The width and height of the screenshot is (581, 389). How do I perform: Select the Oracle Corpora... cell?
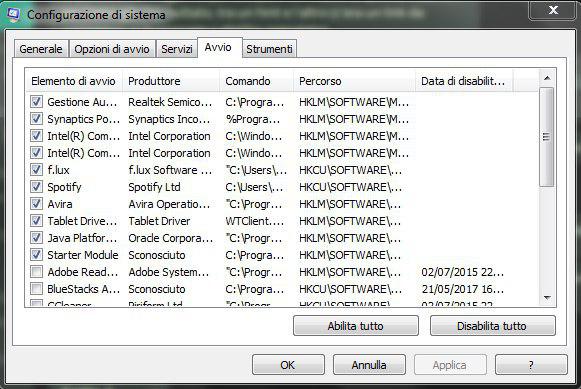(x=171, y=238)
